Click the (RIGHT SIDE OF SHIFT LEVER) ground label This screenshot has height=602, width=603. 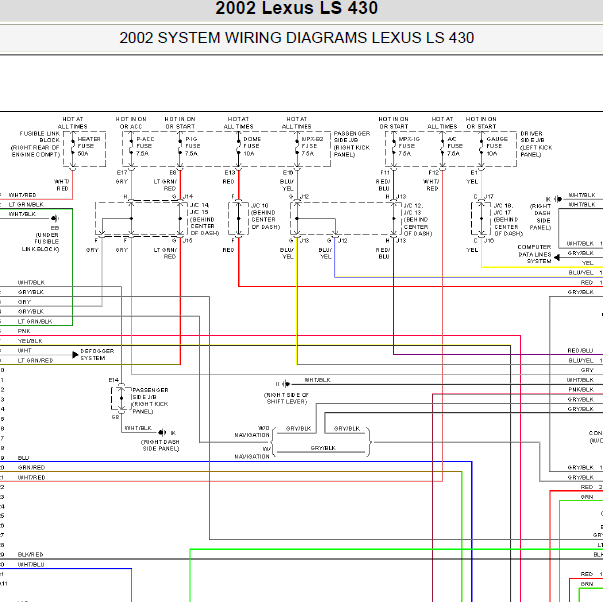[x=286, y=398]
